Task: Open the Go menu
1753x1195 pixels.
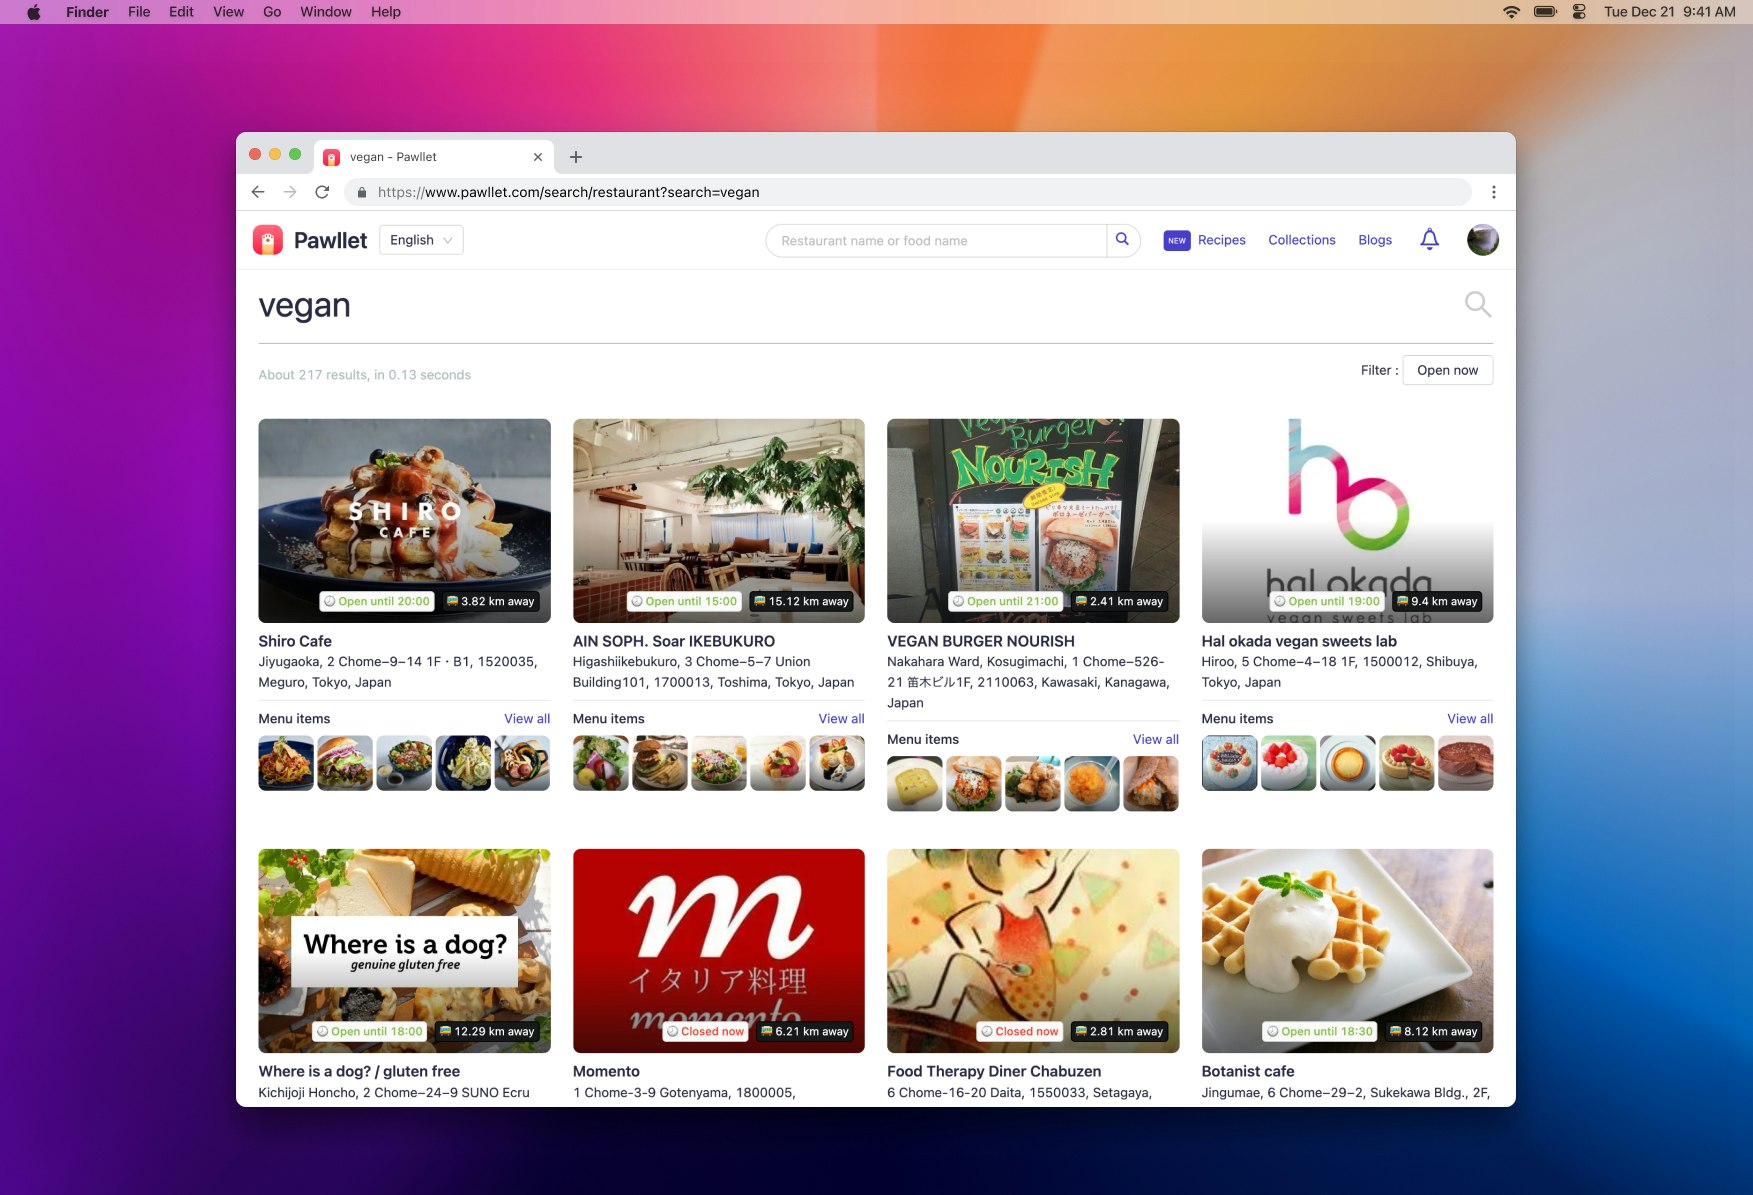Action: coord(272,12)
